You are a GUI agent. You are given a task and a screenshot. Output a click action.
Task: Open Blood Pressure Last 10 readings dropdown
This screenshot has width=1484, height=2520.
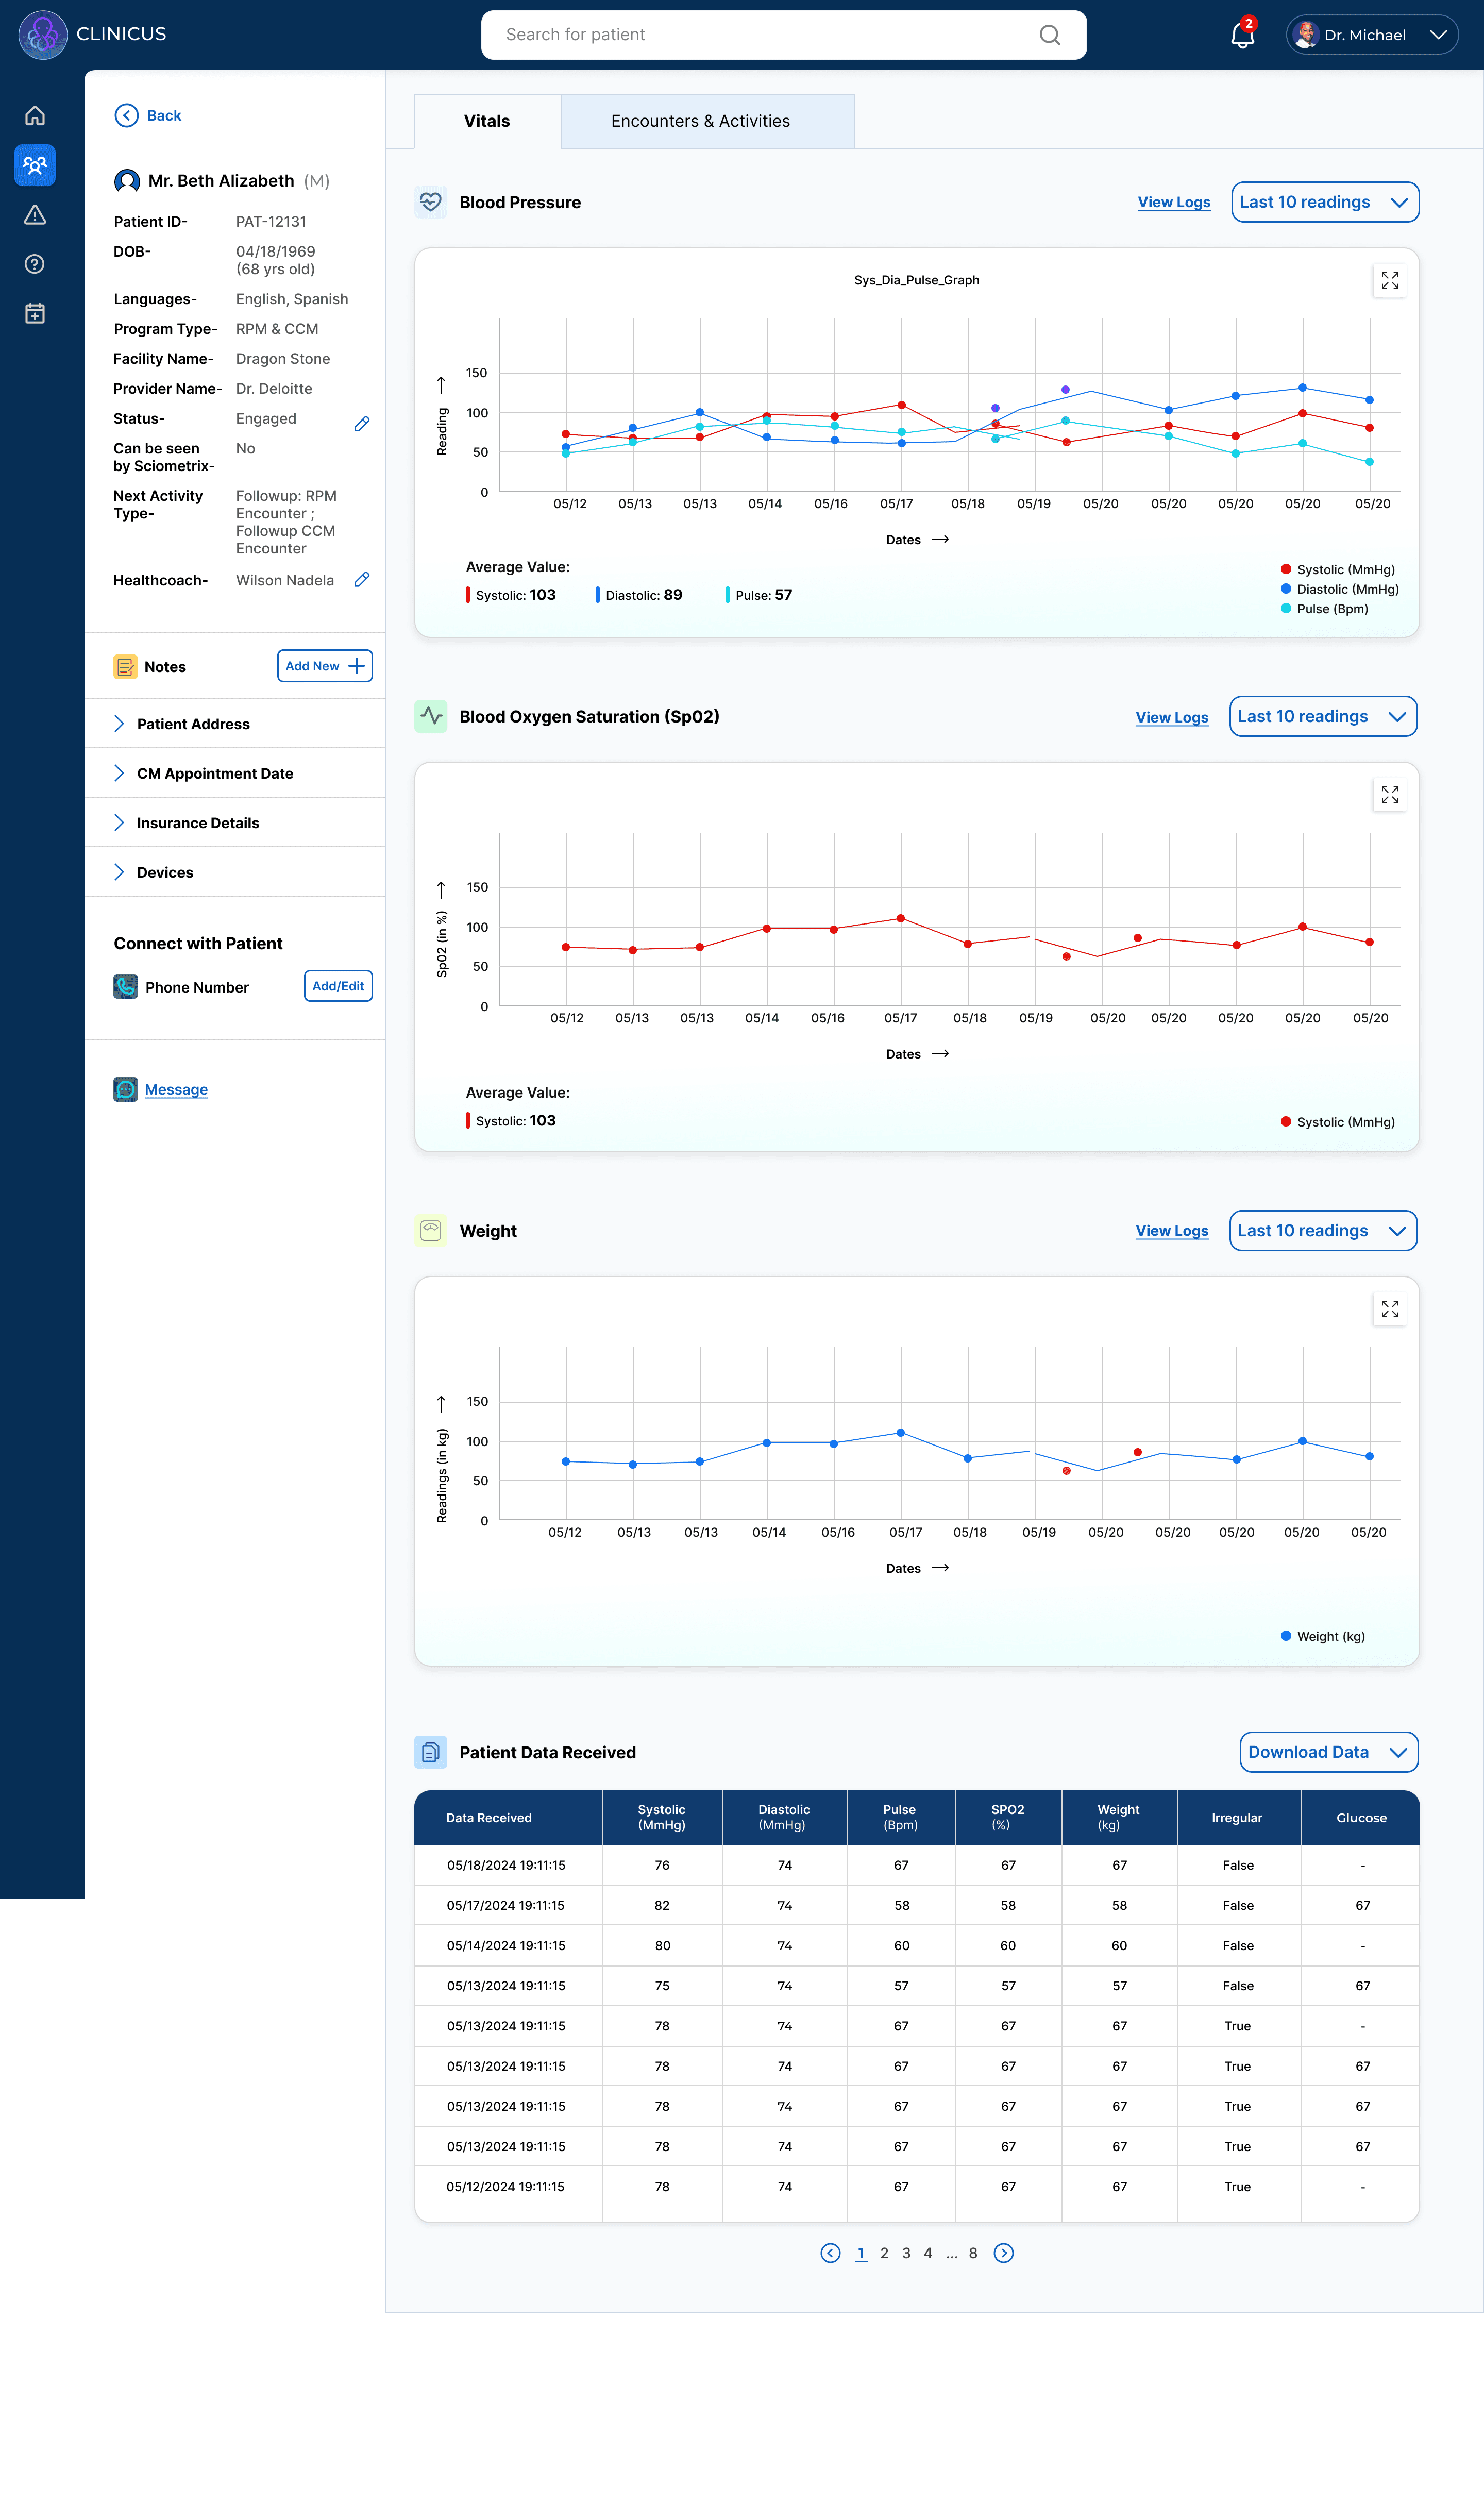[1324, 202]
